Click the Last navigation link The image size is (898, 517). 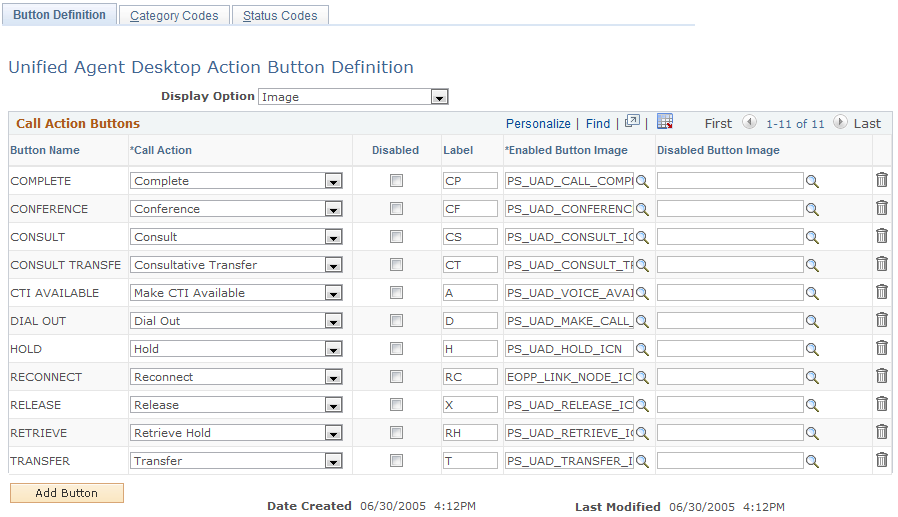click(867, 124)
